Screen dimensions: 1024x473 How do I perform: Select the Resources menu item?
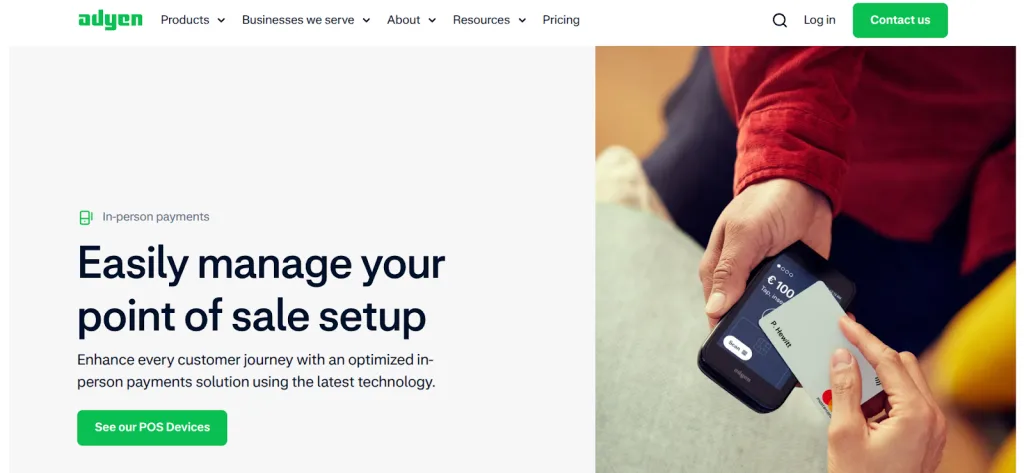(x=481, y=20)
